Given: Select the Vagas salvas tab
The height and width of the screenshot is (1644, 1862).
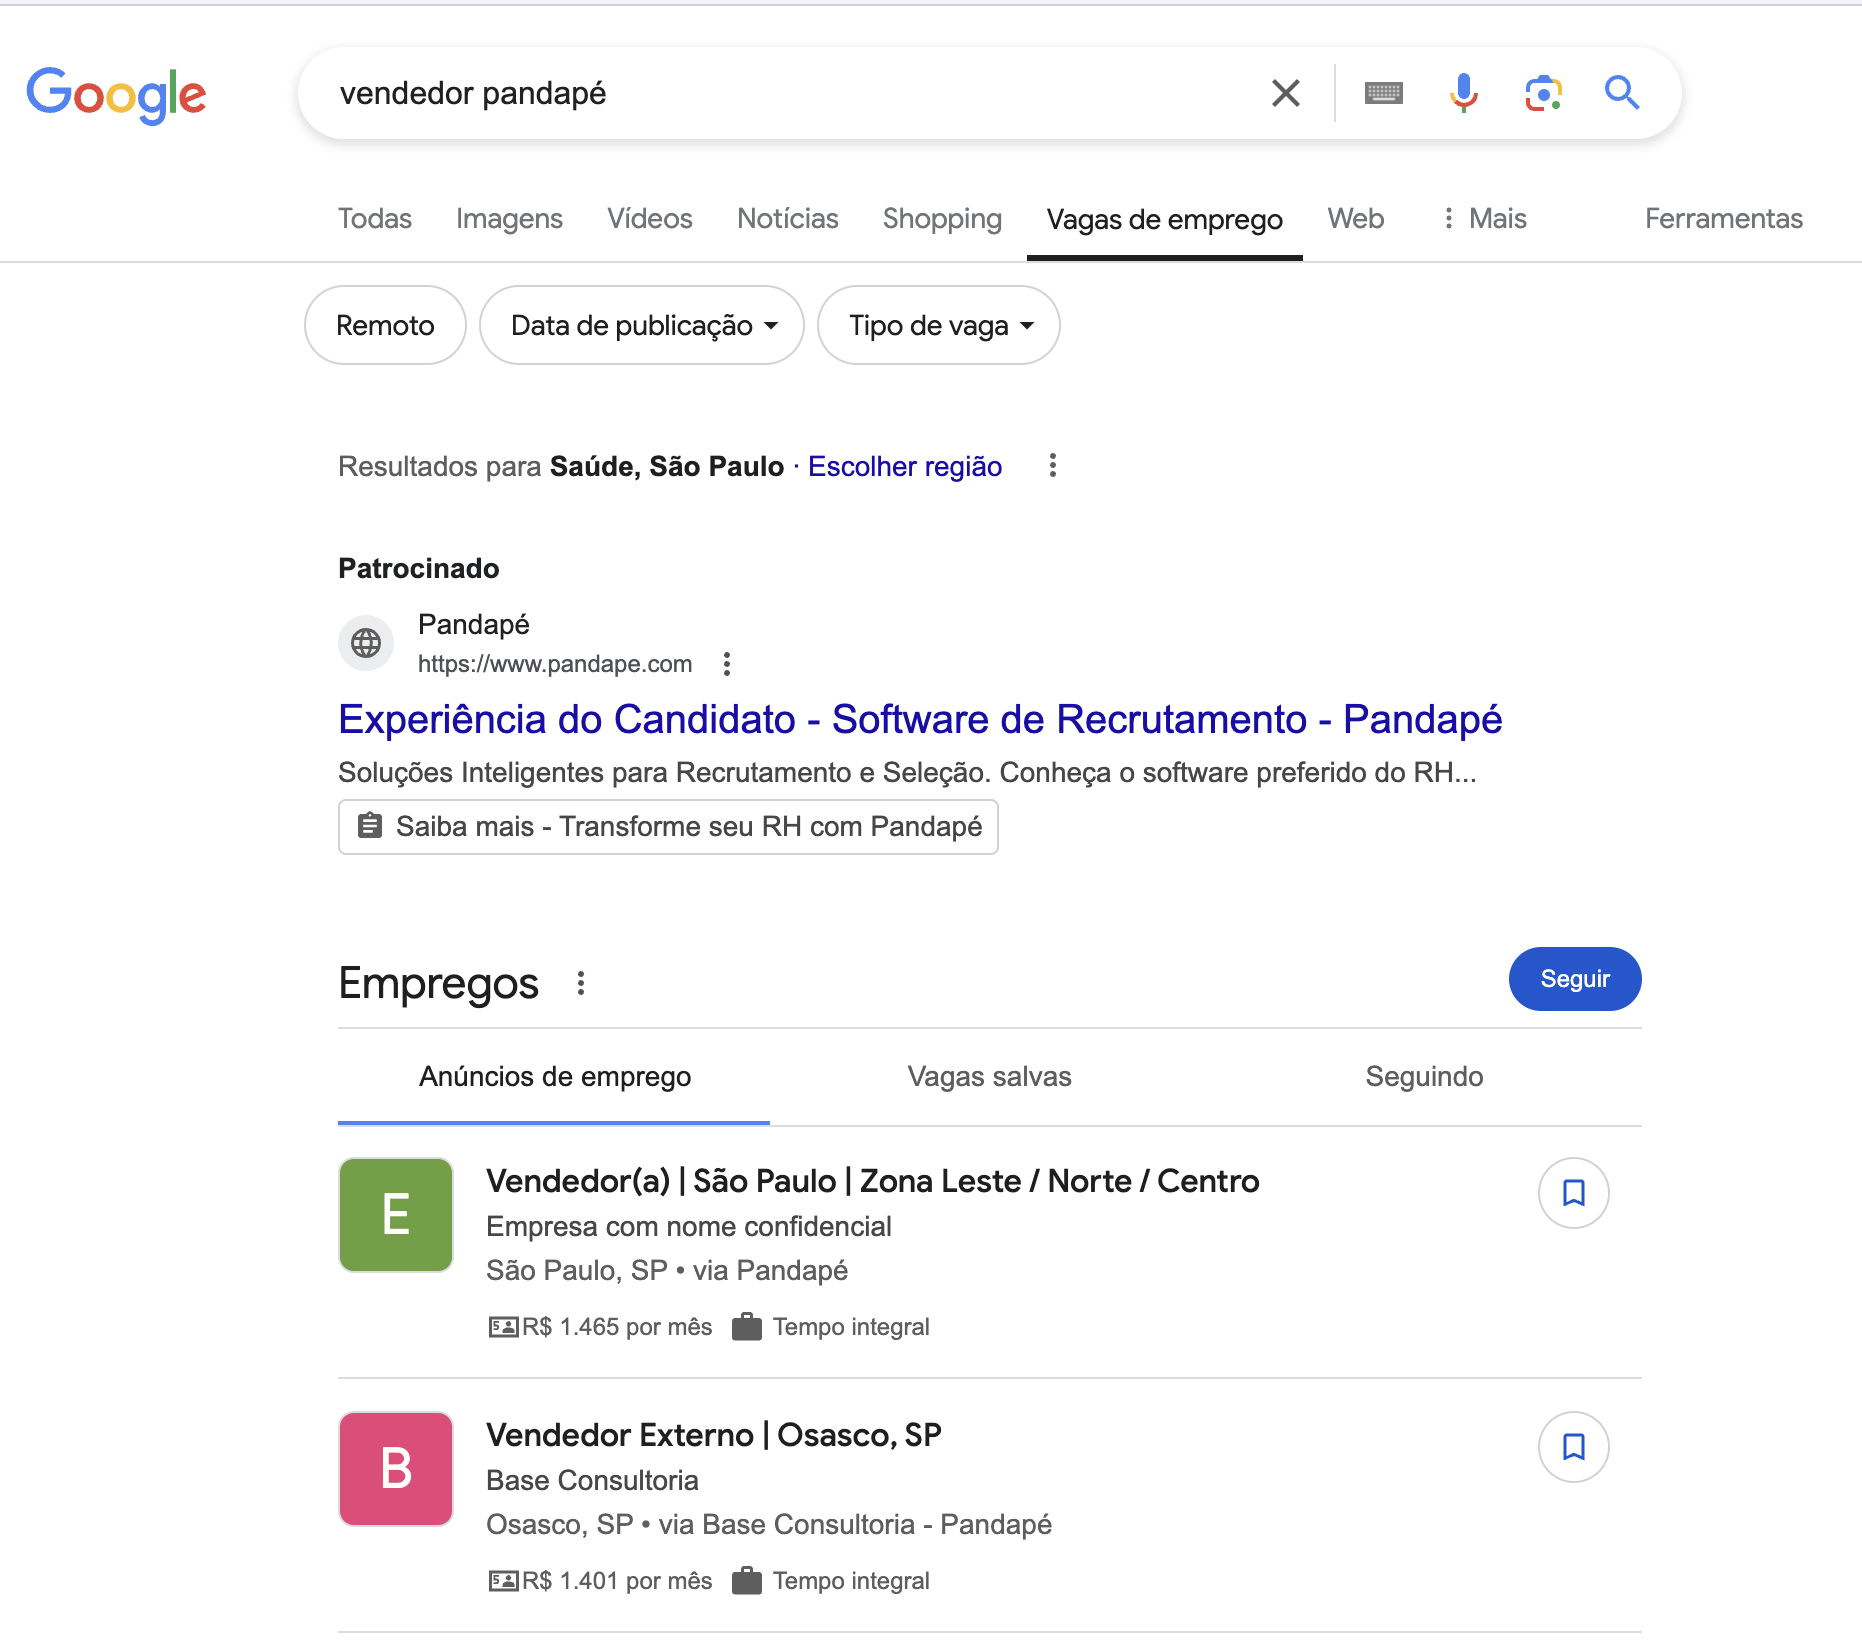Looking at the screenshot, I should coord(989,1076).
